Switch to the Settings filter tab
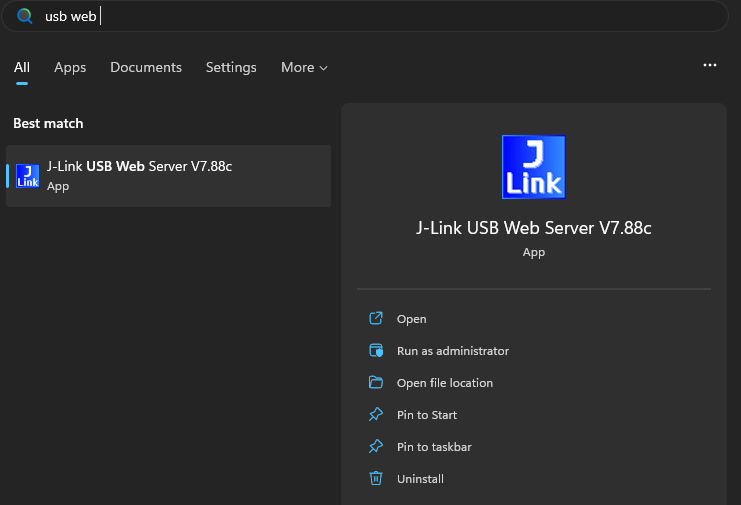This screenshot has height=505, width=741. click(x=231, y=67)
